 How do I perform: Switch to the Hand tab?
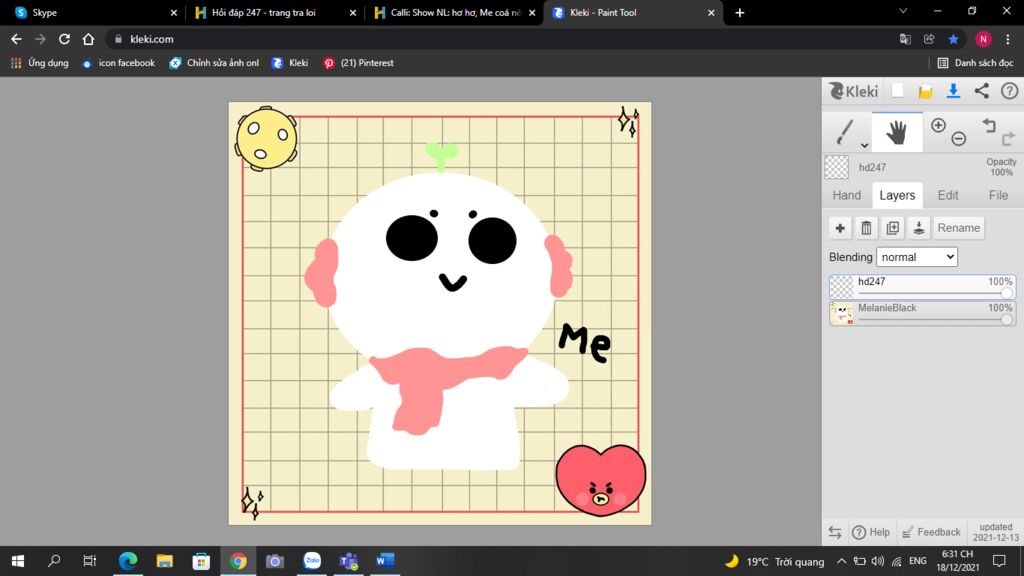tap(846, 195)
